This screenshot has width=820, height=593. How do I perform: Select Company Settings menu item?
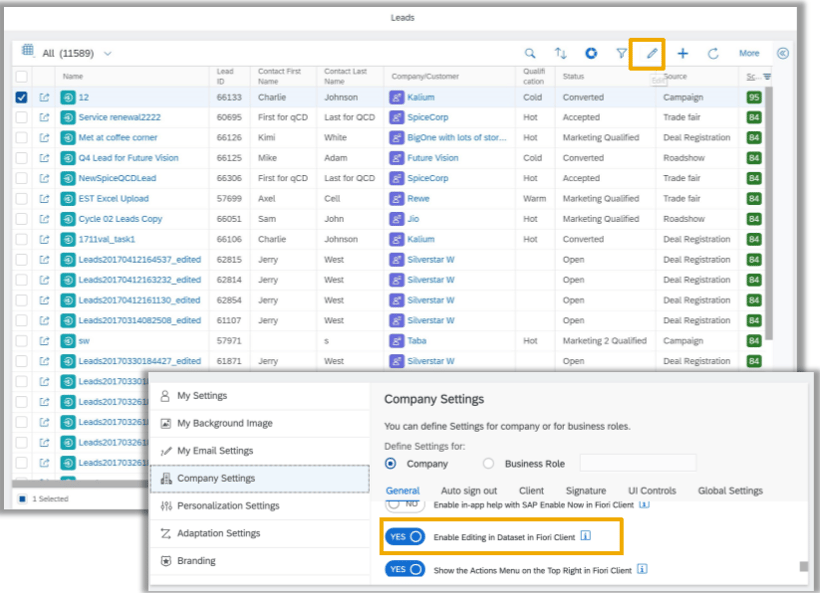260,478
